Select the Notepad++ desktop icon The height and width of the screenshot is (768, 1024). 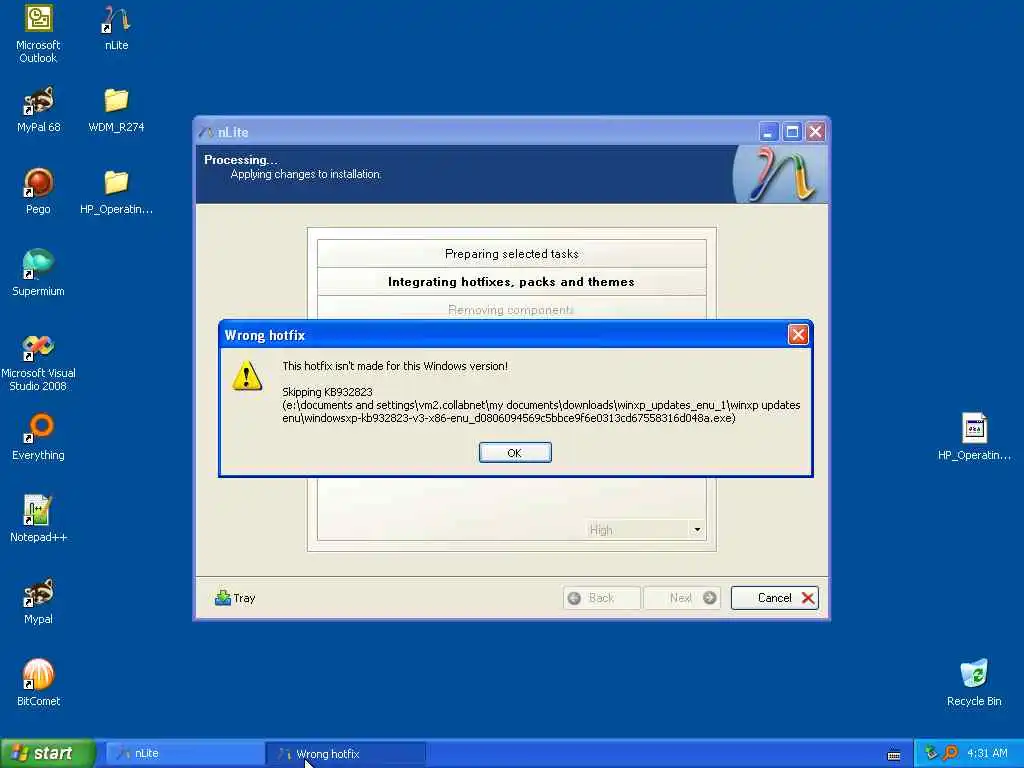point(38,519)
